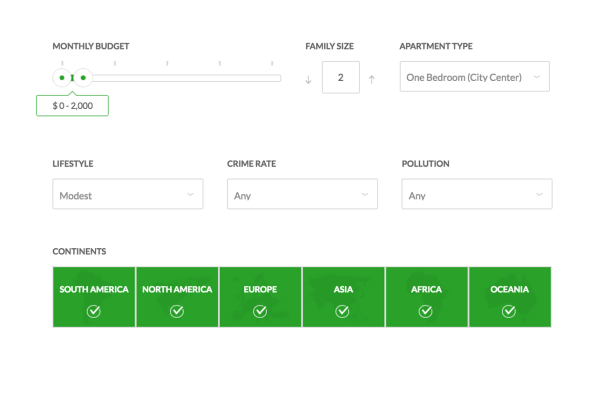Open the Pollution dropdown set to Any
The width and height of the screenshot is (596, 396).
click(477, 194)
